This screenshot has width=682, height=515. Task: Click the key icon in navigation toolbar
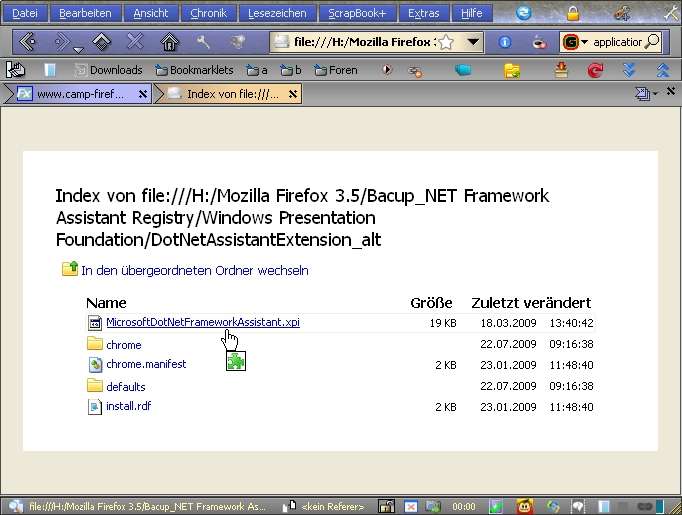tap(203, 42)
